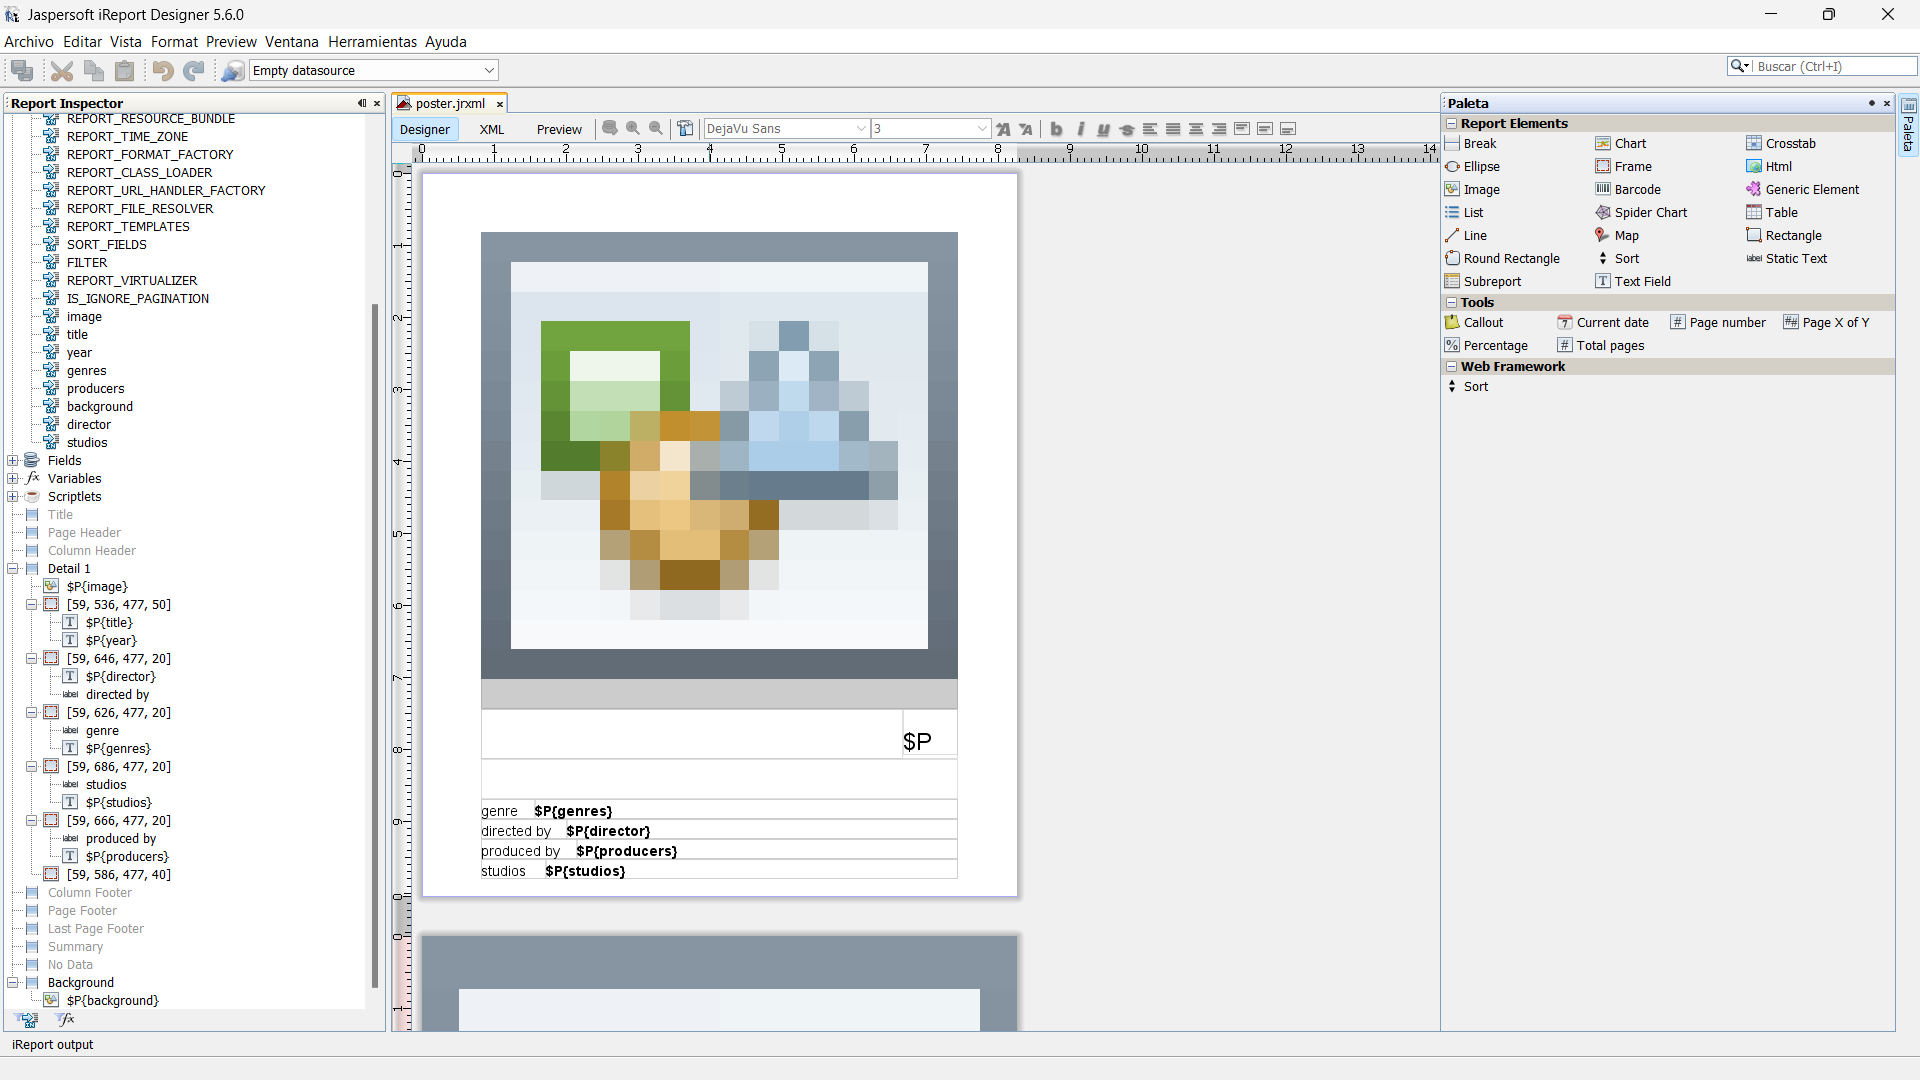
Task: Pick the Page X of Y tool
Action: click(1826, 322)
